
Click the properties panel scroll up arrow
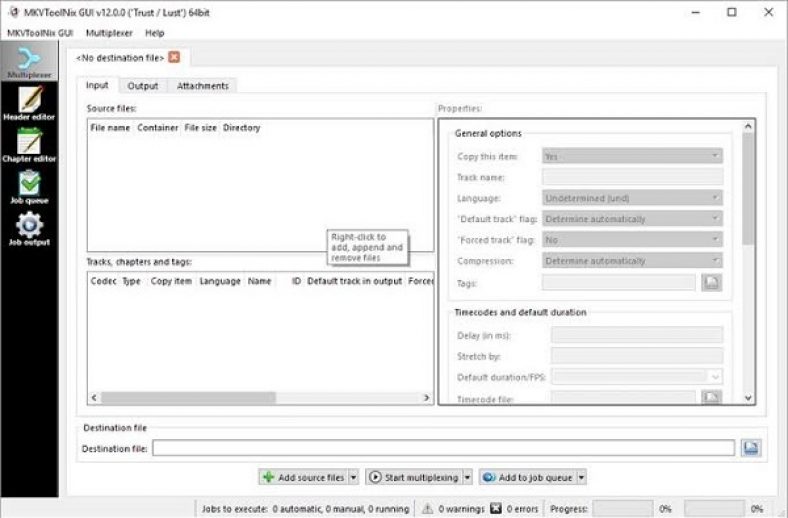pos(748,126)
